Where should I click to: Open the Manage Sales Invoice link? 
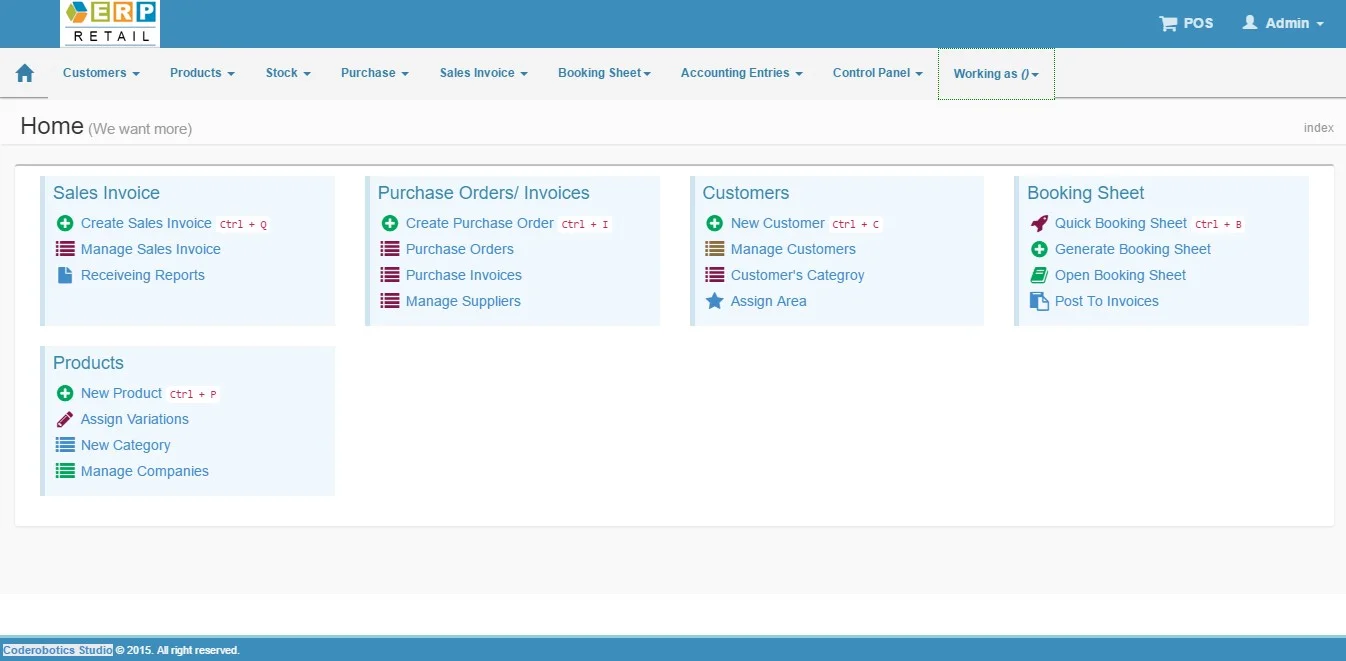tap(151, 249)
